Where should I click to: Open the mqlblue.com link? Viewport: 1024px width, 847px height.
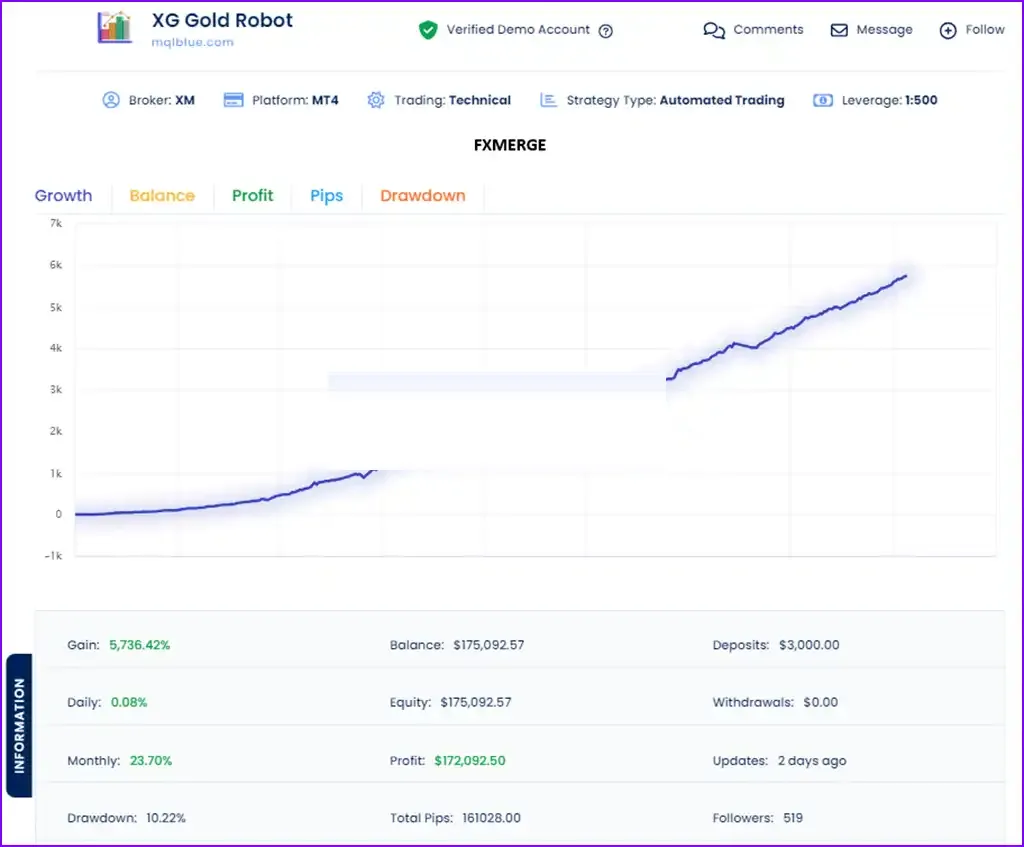click(x=192, y=42)
